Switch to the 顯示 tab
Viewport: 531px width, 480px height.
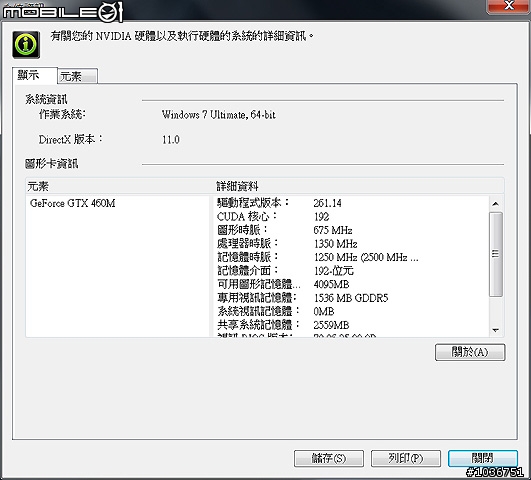pos(35,75)
